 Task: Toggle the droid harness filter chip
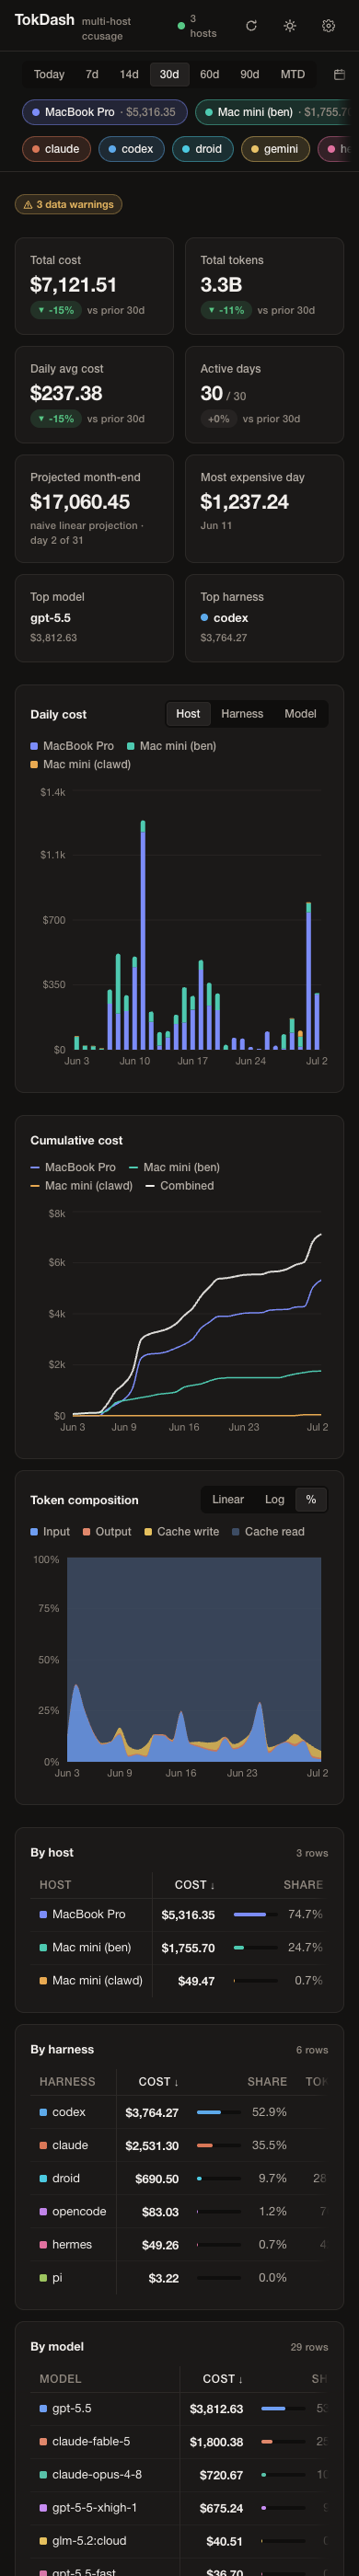coord(203,149)
